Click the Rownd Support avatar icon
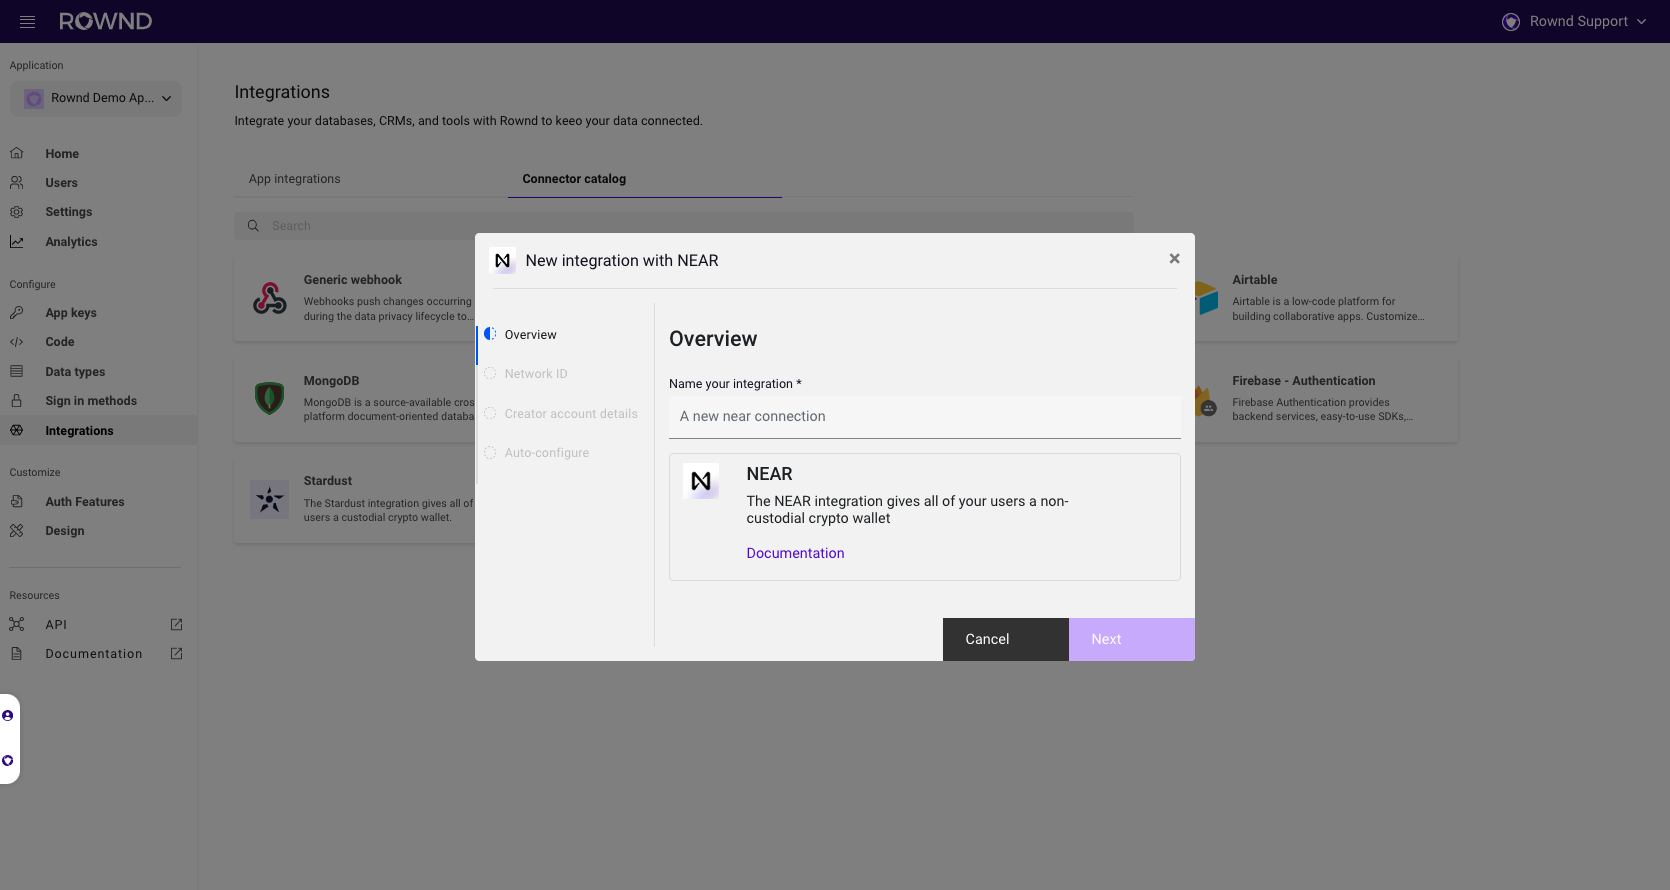Image resolution: width=1670 pixels, height=890 pixels. pyautogui.click(x=1511, y=21)
